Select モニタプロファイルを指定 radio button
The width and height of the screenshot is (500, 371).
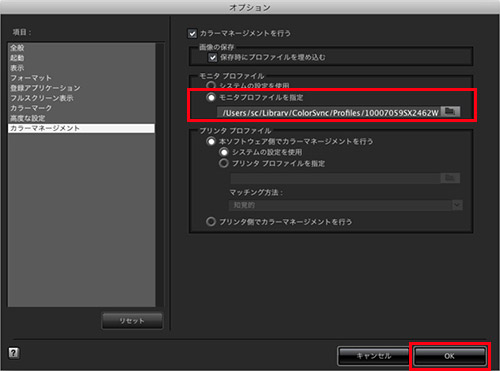211,97
